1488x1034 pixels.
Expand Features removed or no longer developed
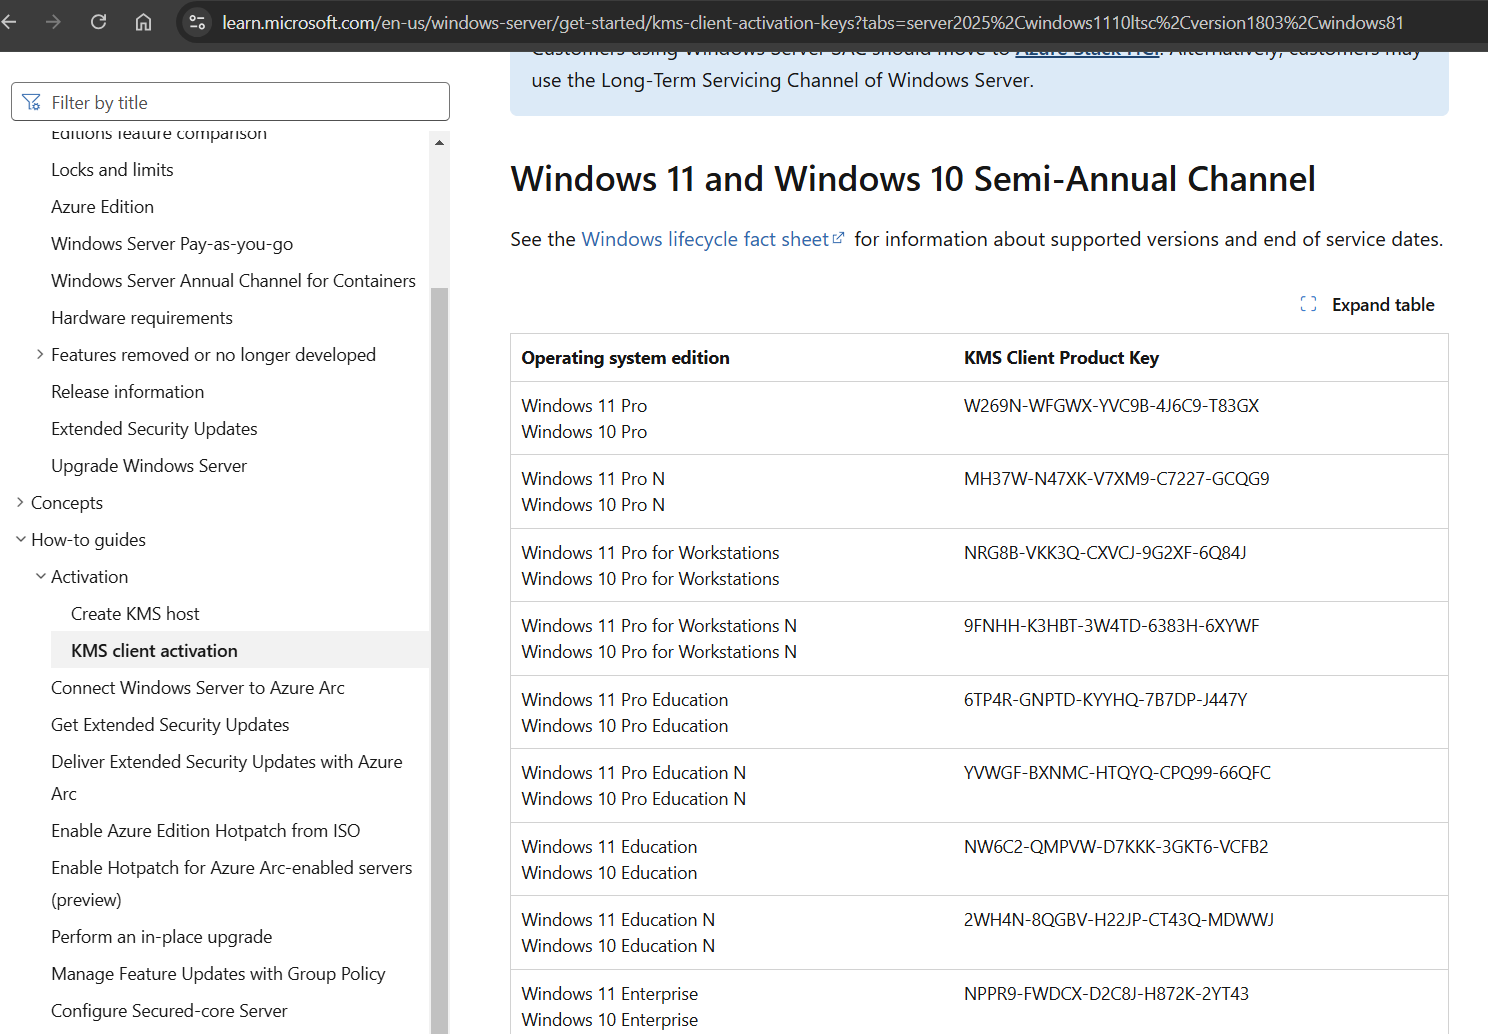pos(40,354)
